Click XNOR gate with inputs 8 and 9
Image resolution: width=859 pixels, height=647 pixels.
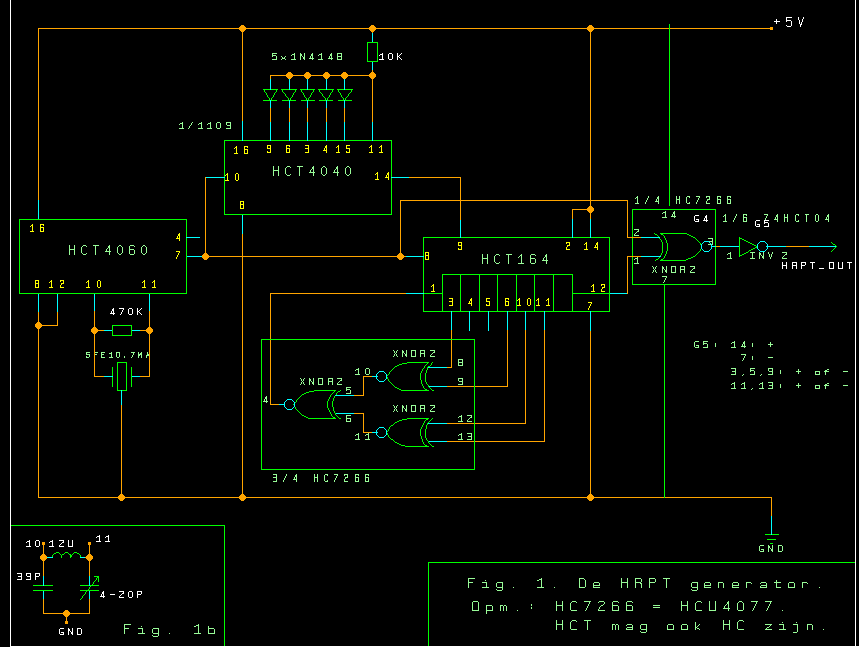point(404,377)
